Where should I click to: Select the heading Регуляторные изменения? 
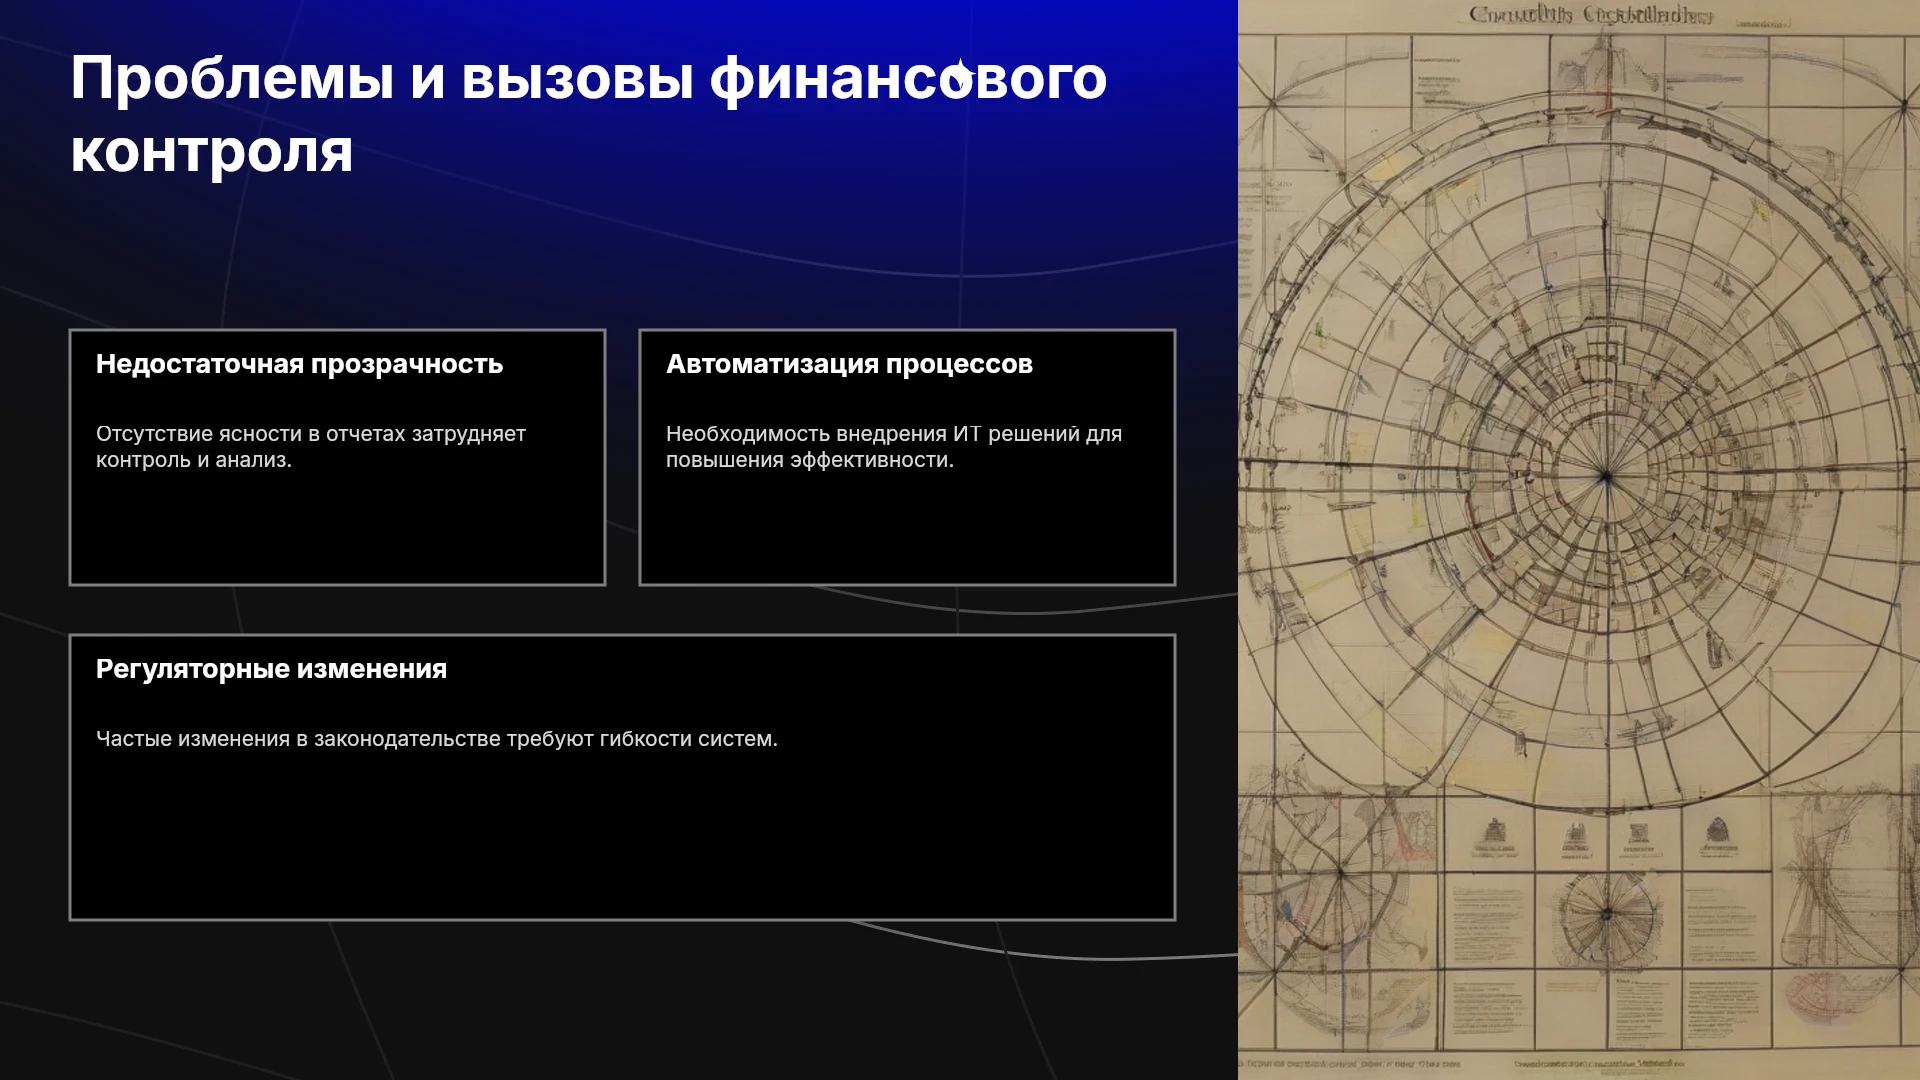pyautogui.click(x=271, y=669)
